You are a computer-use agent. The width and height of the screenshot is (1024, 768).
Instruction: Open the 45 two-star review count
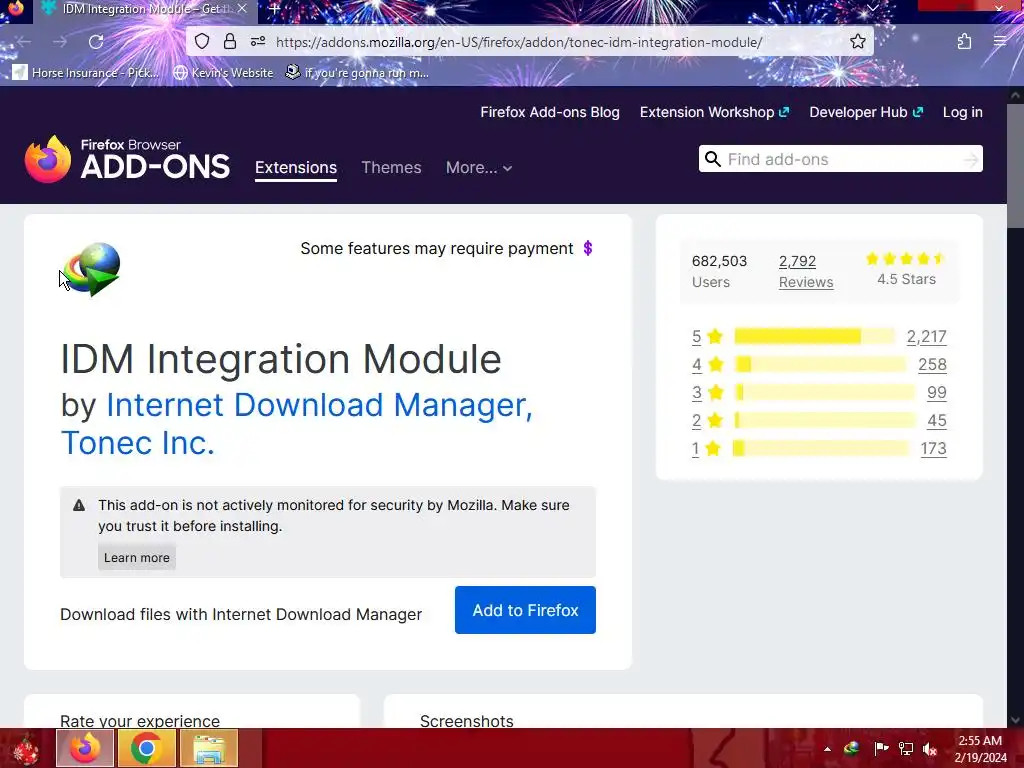[x=936, y=421]
